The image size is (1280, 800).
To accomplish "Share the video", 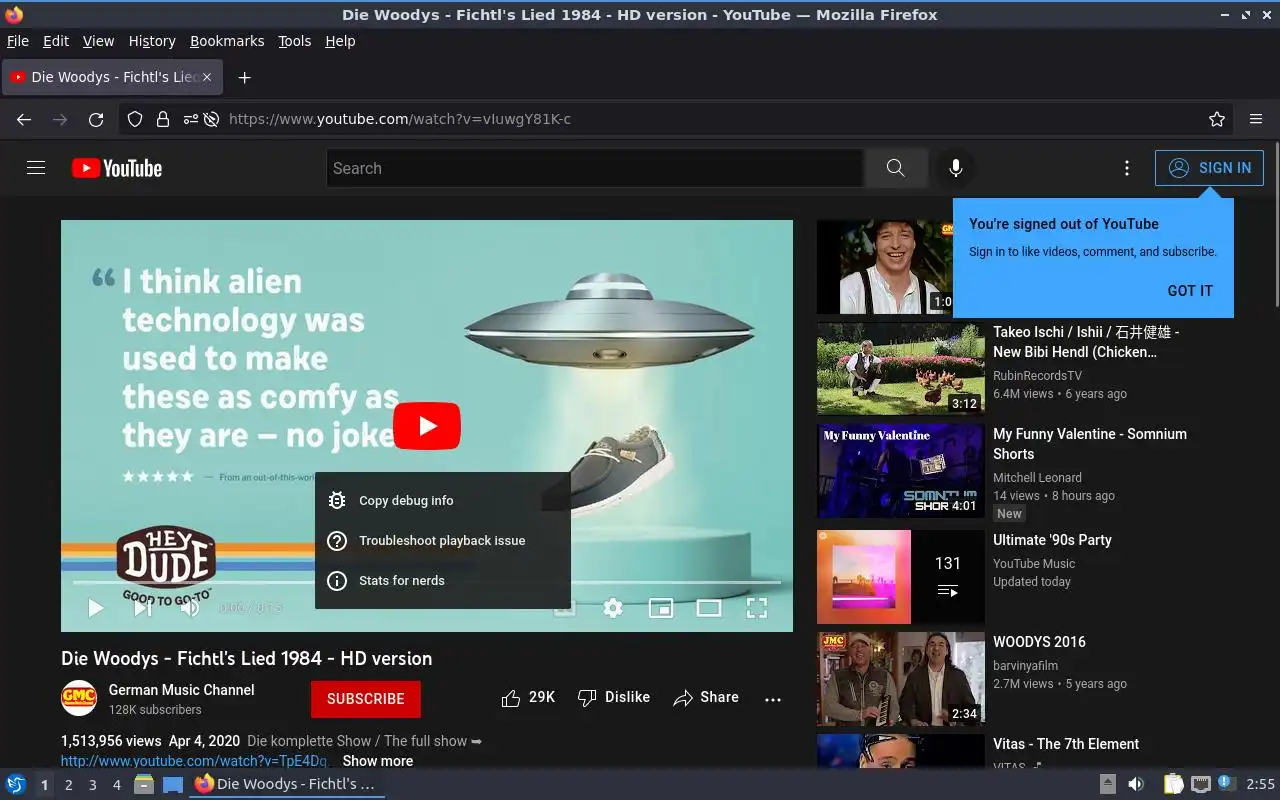I will (706, 697).
